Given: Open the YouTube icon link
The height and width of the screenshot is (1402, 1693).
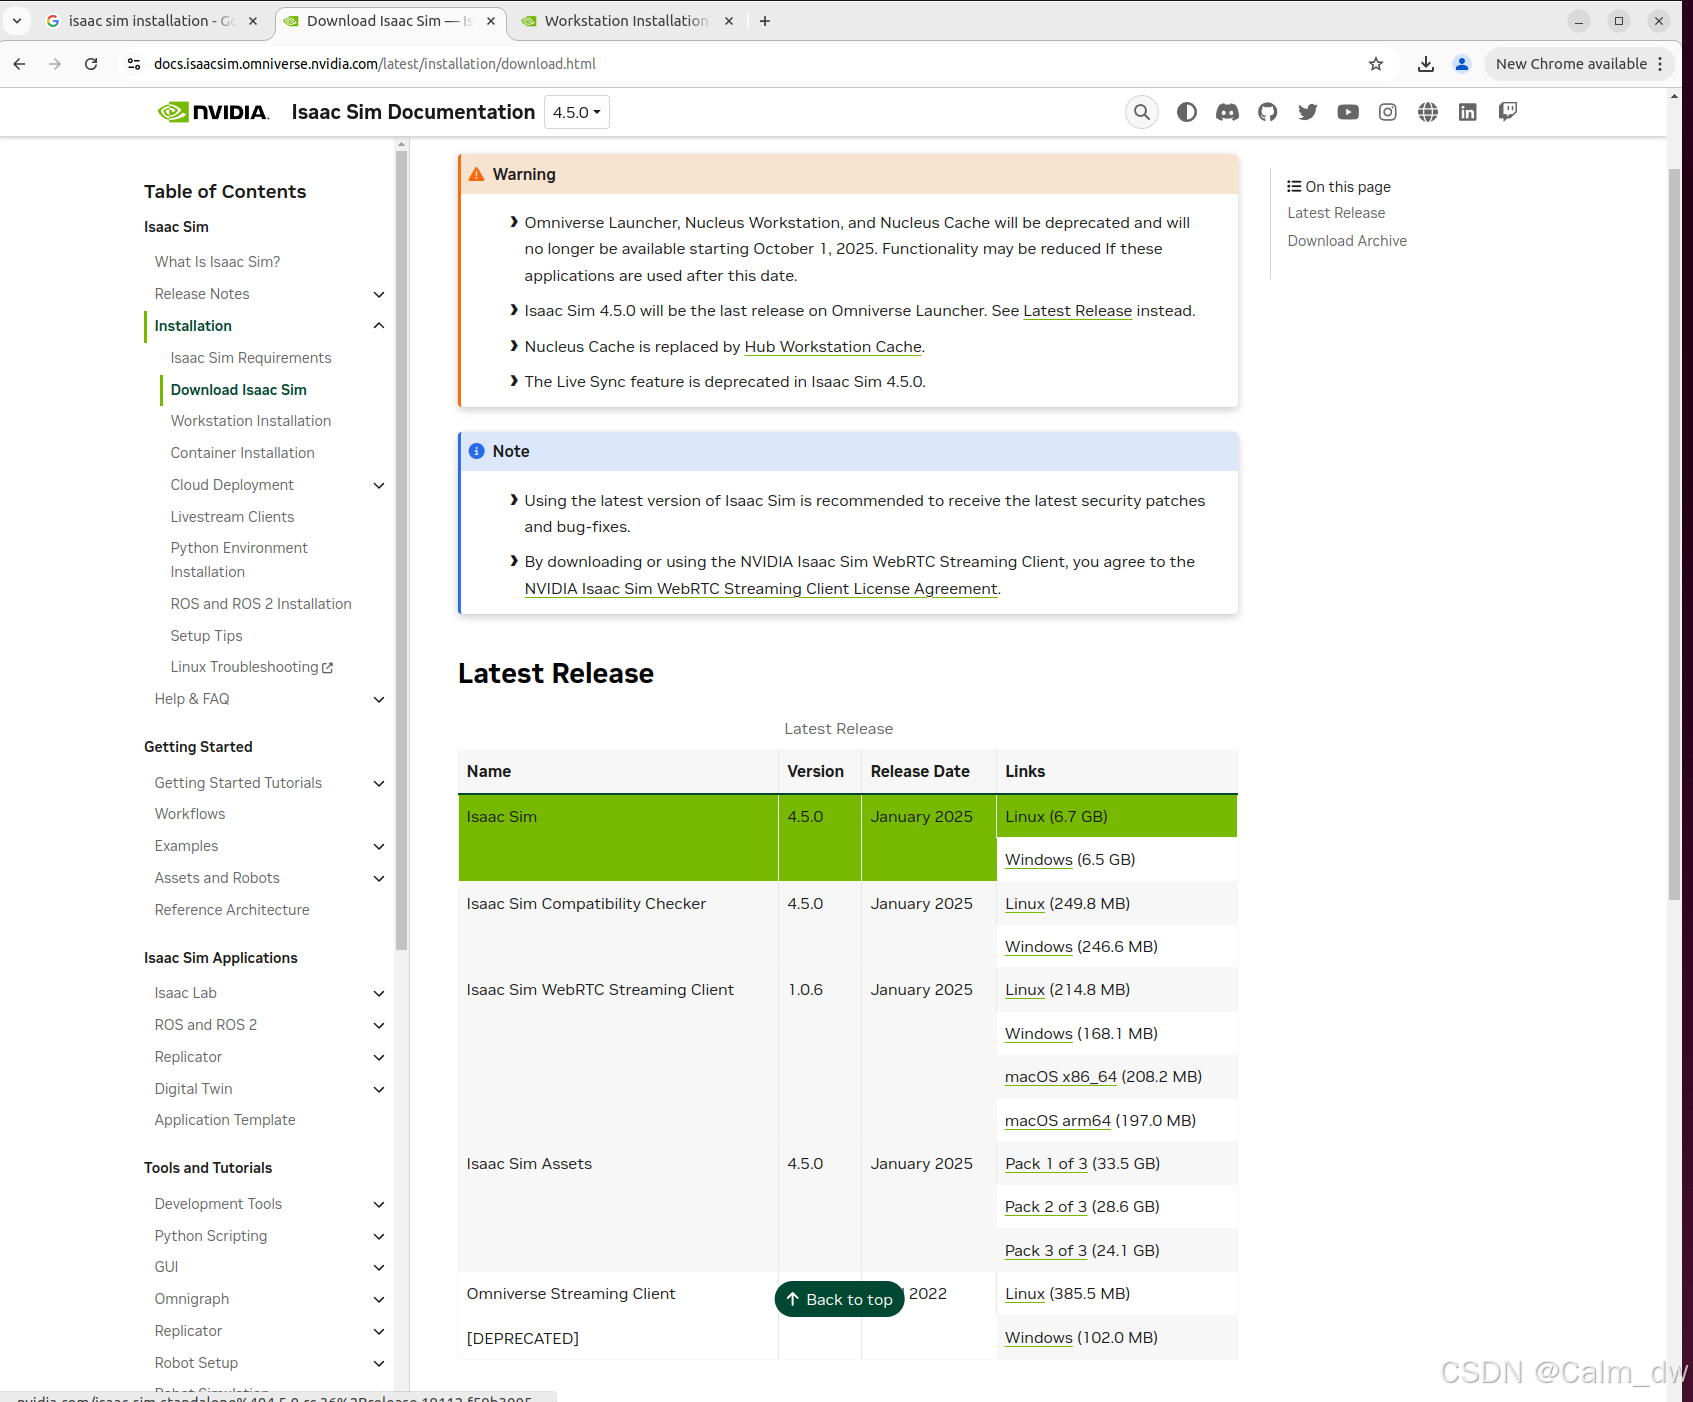Looking at the screenshot, I should click(1348, 112).
